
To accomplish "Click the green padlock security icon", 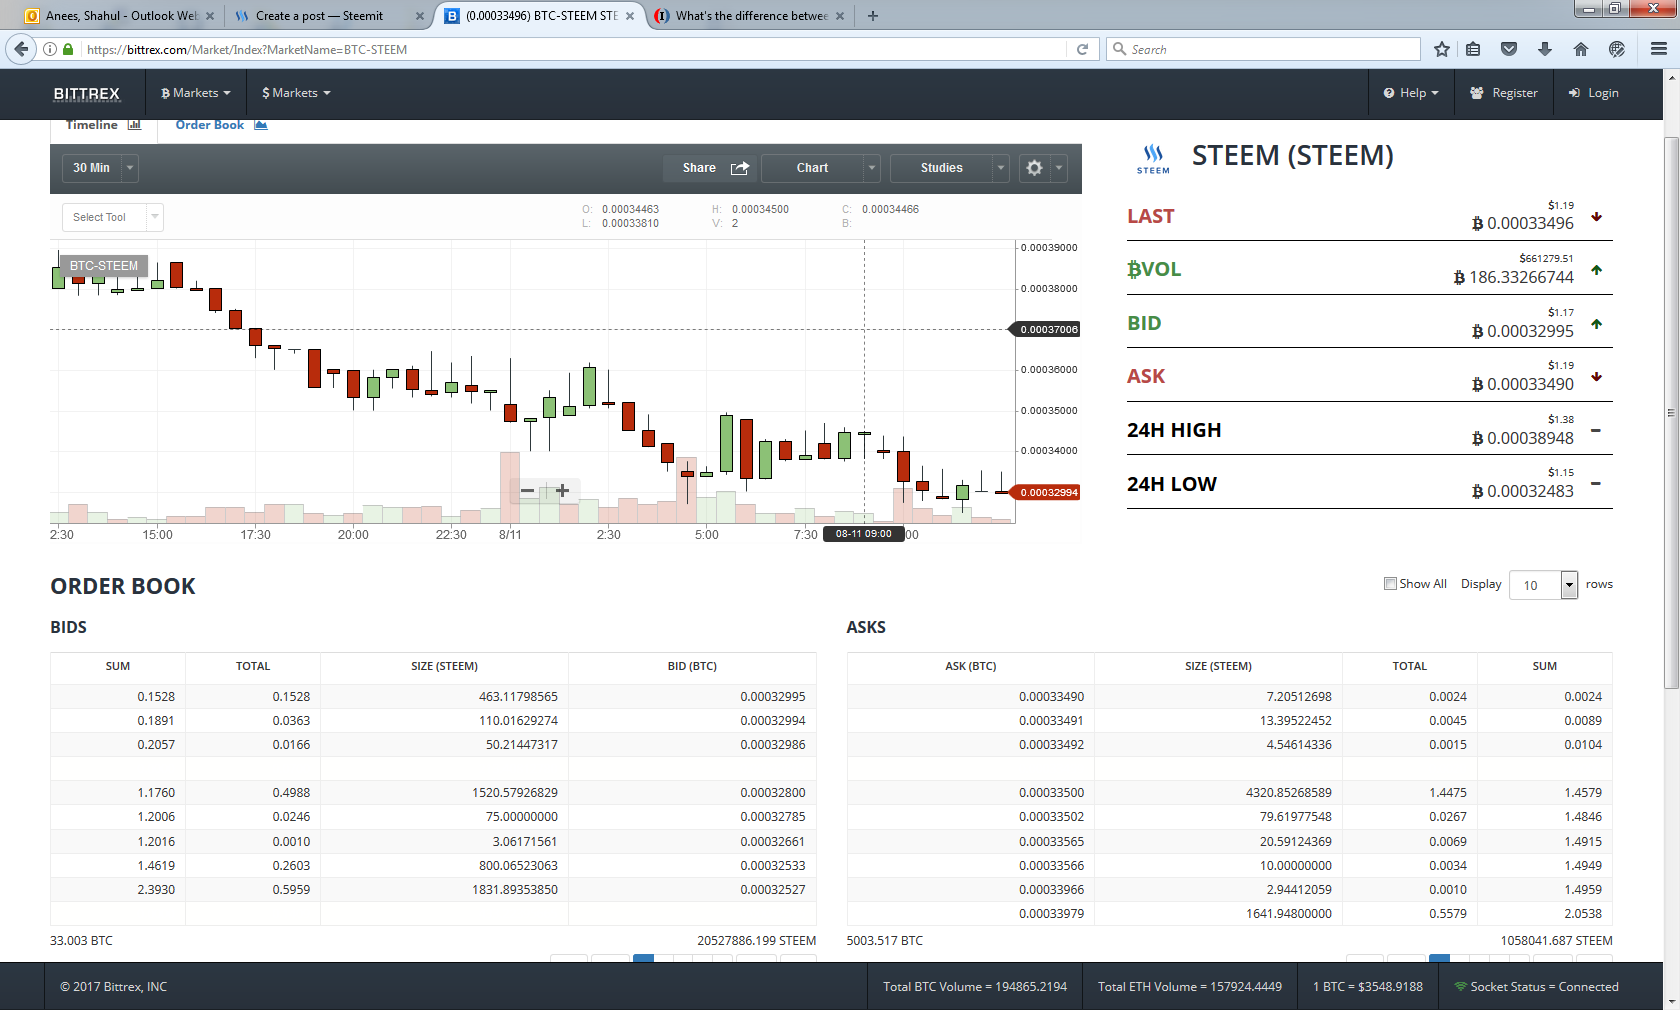I will [68, 49].
